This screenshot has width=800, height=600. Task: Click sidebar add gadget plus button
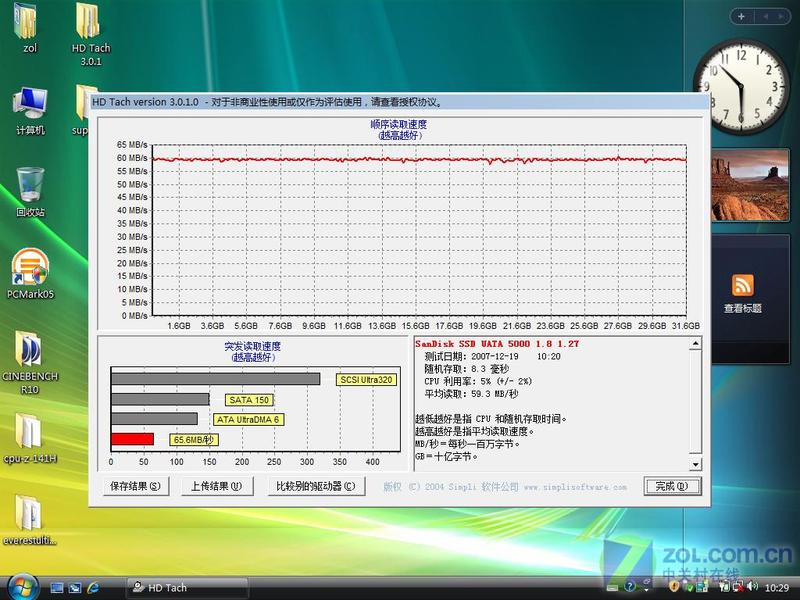click(741, 16)
